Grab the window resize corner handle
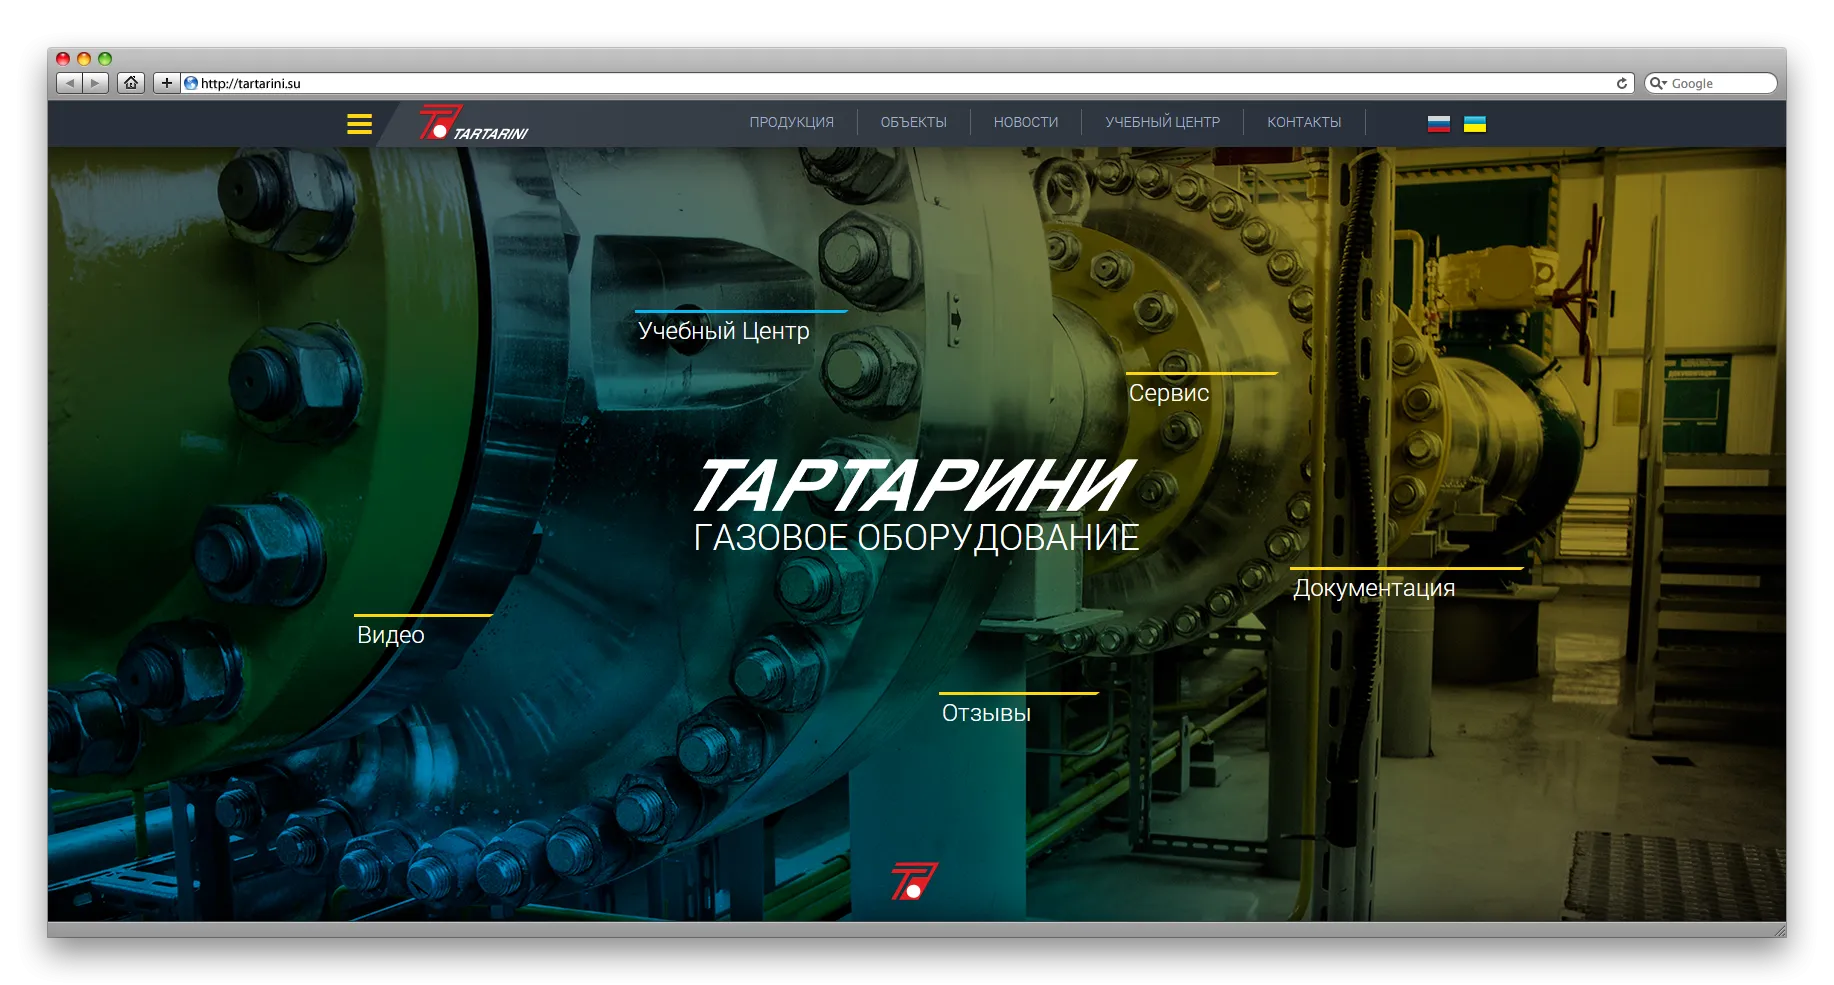This screenshot has width=1834, height=985. click(x=1778, y=929)
